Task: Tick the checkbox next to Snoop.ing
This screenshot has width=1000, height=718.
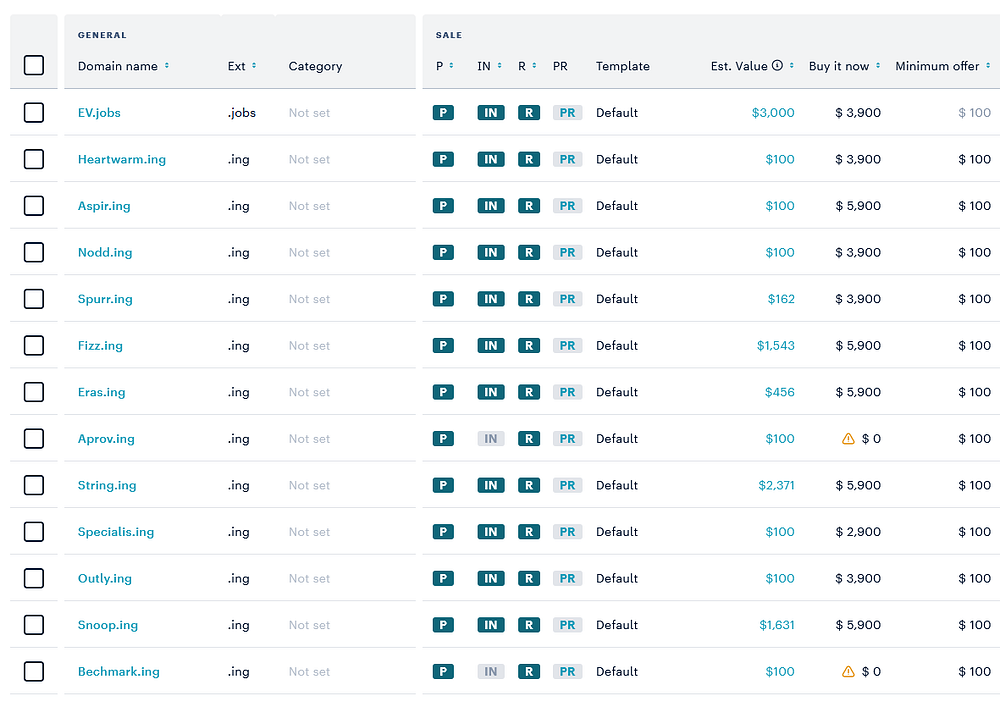Action: [x=34, y=625]
